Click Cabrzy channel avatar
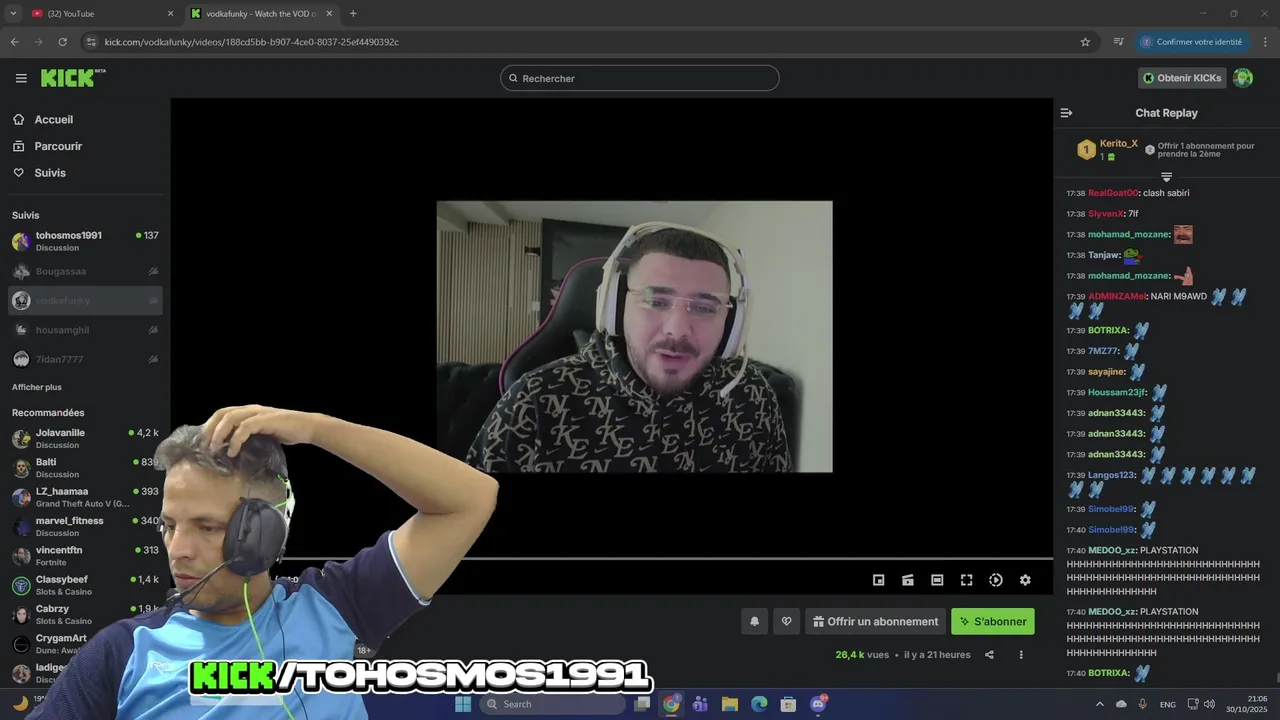1280x720 pixels. [21, 615]
